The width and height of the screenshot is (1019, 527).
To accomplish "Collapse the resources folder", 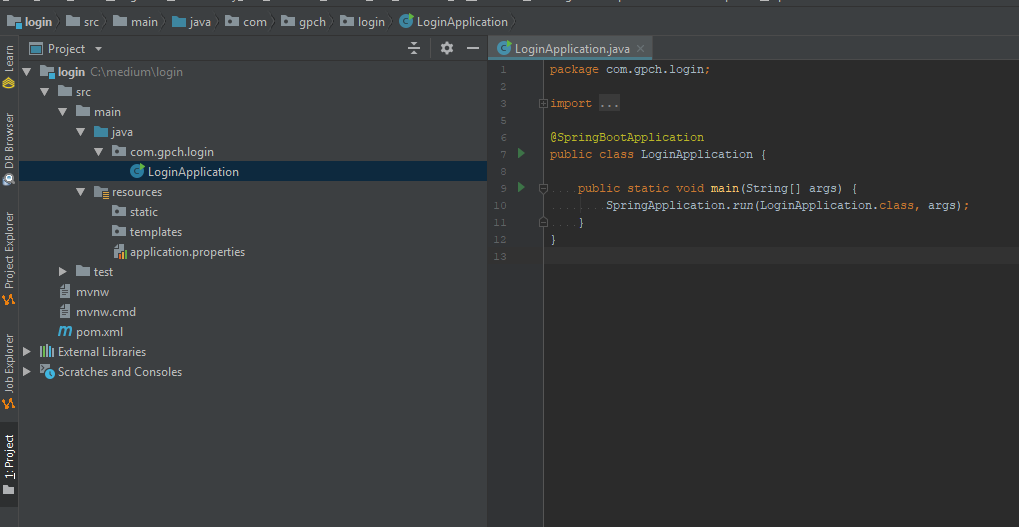I will [81, 192].
